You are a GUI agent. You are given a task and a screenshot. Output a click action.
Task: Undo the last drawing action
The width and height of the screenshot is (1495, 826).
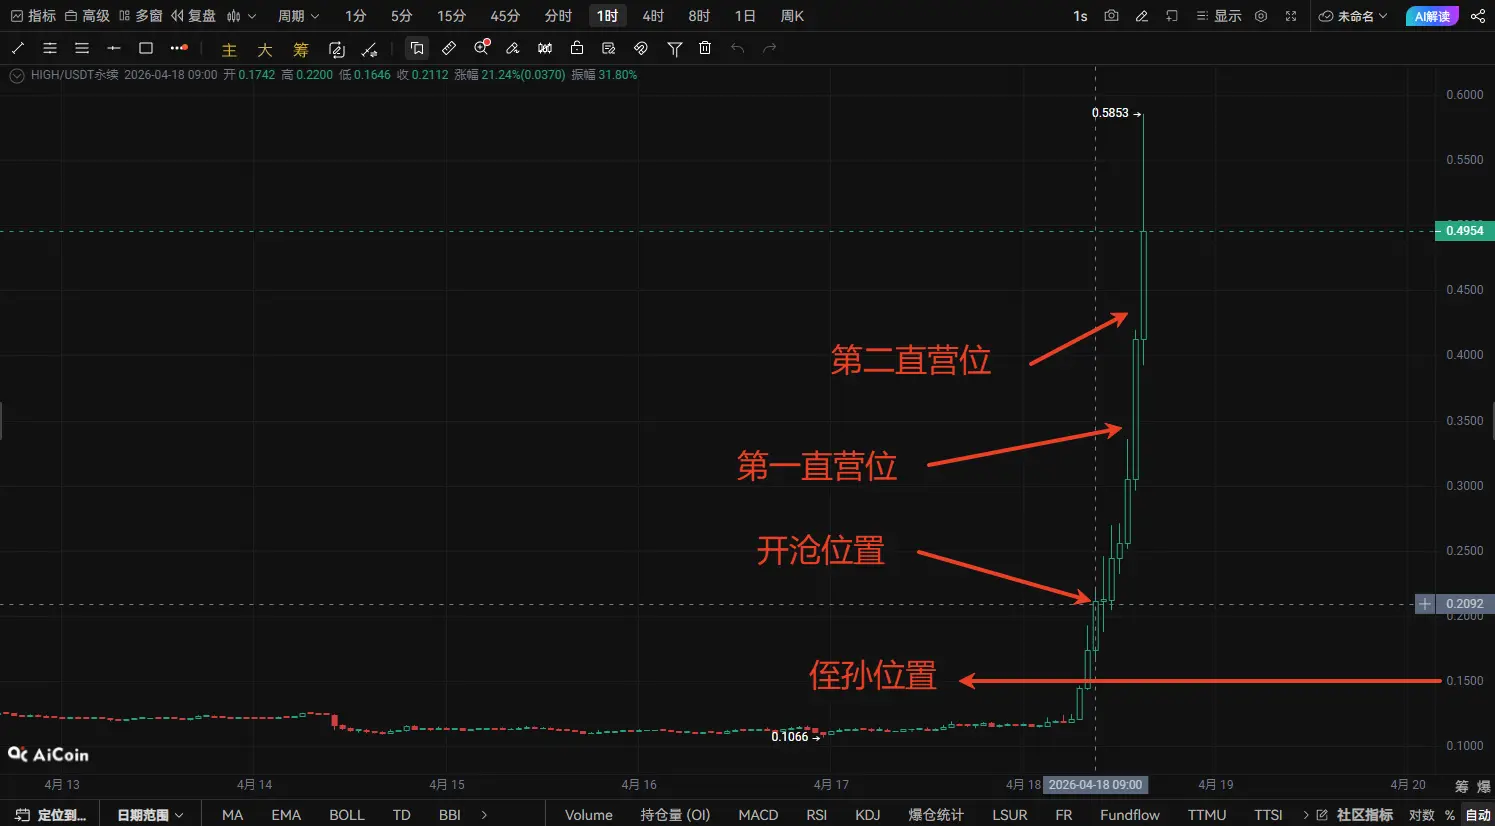tap(737, 48)
